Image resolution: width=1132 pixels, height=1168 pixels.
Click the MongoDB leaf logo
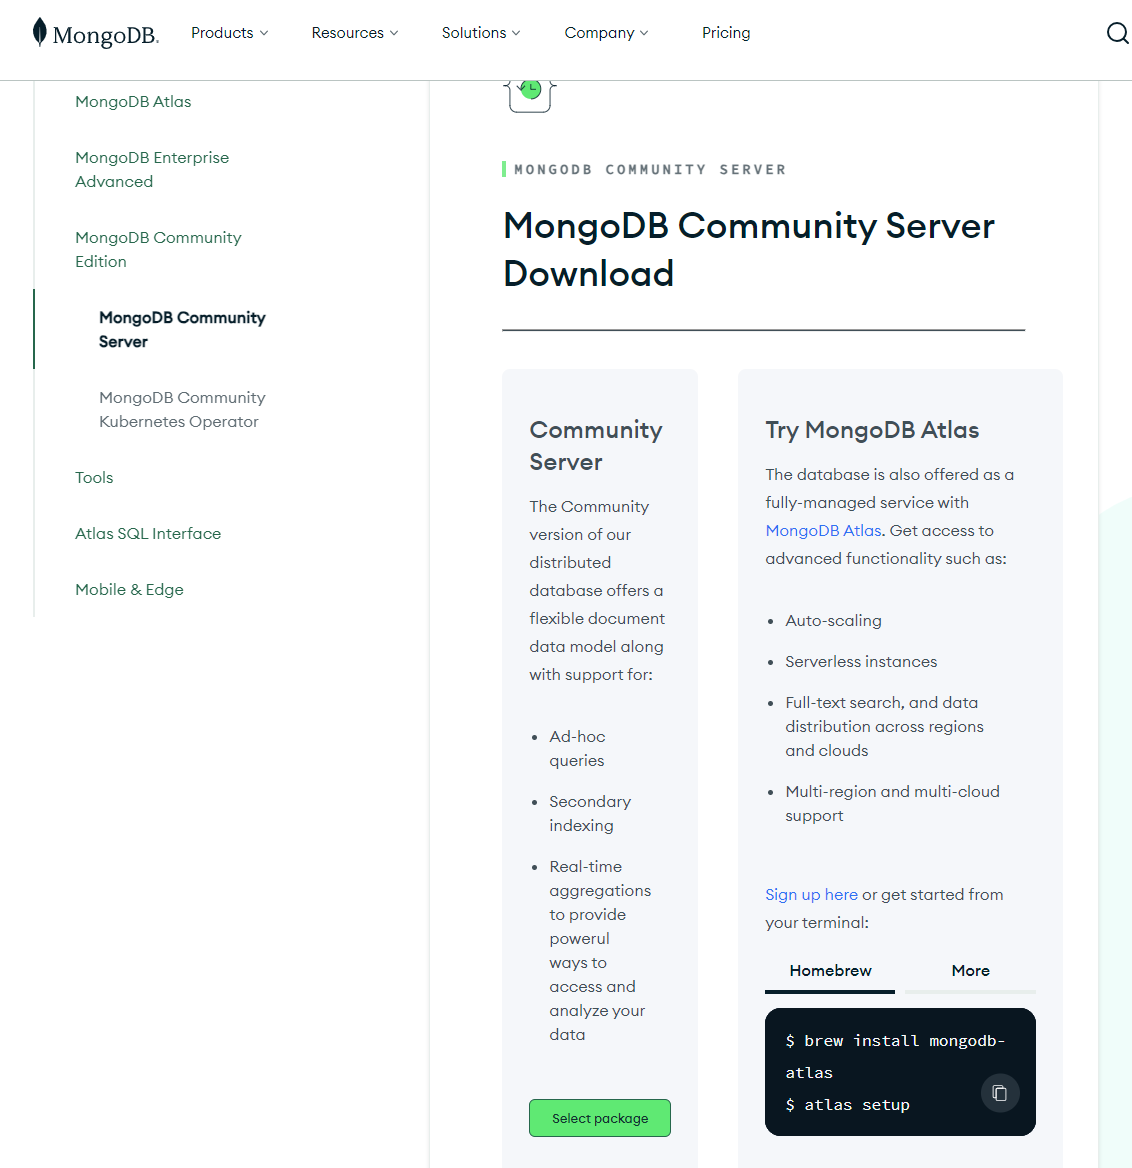(95, 33)
